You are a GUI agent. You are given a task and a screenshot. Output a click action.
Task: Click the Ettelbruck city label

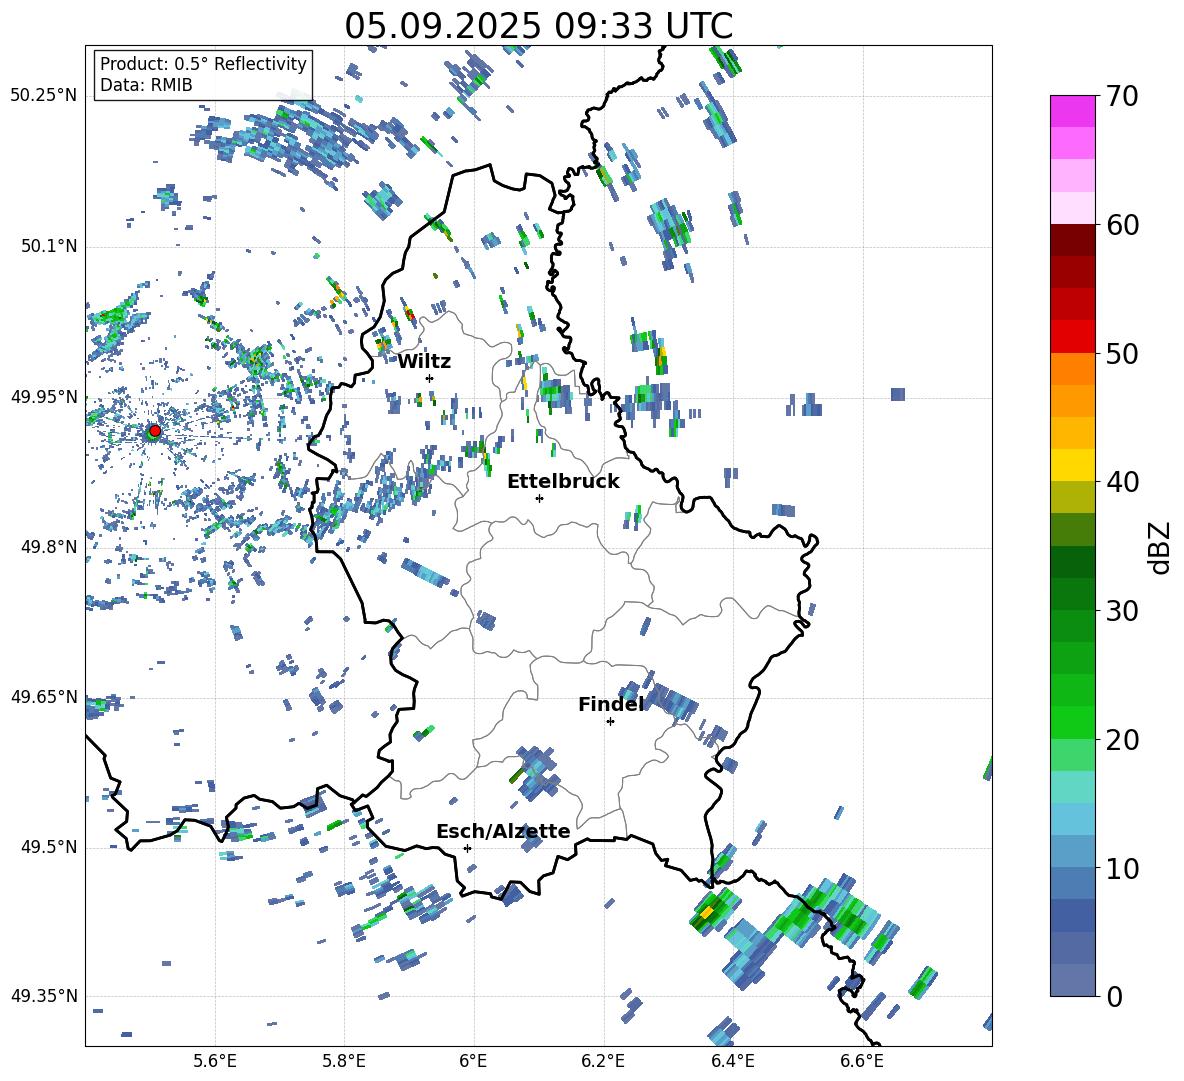tap(563, 482)
